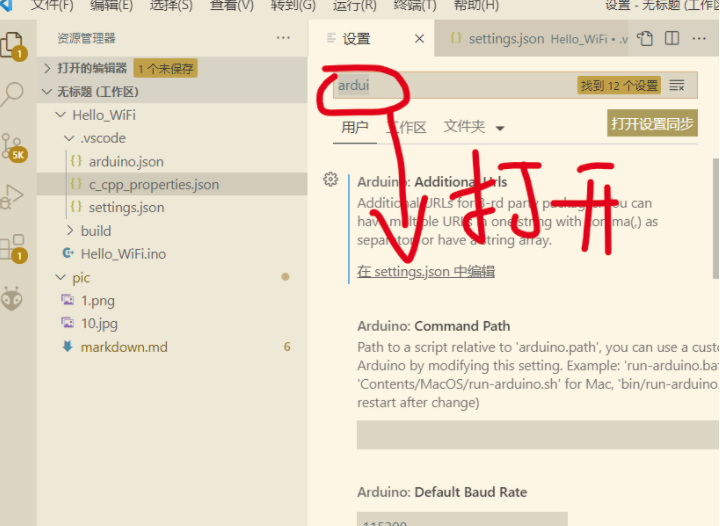Open the 帮助(H) menu
The width and height of the screenshot is (723, 526).
tap(476, 6)
